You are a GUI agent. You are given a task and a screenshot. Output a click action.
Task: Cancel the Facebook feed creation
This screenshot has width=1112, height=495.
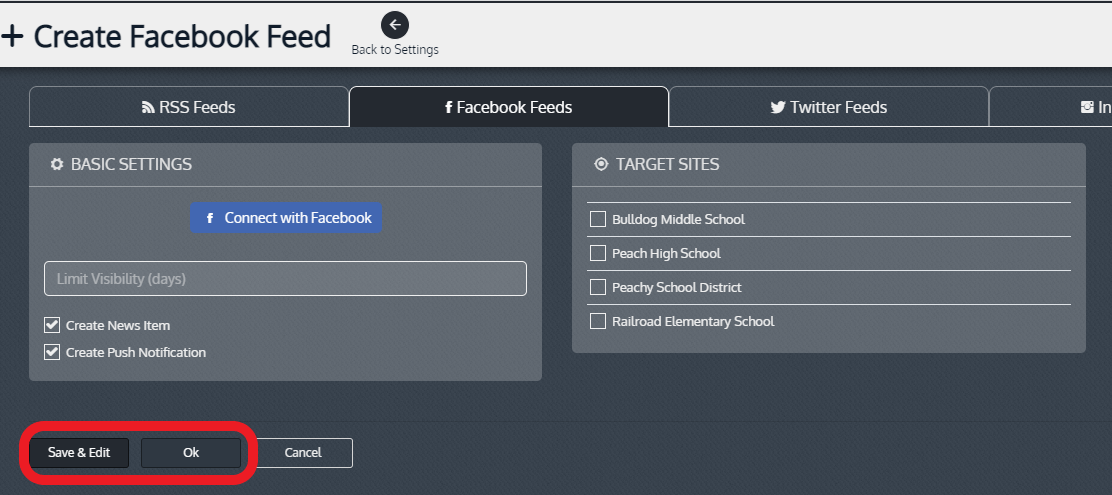click(303, 452)
